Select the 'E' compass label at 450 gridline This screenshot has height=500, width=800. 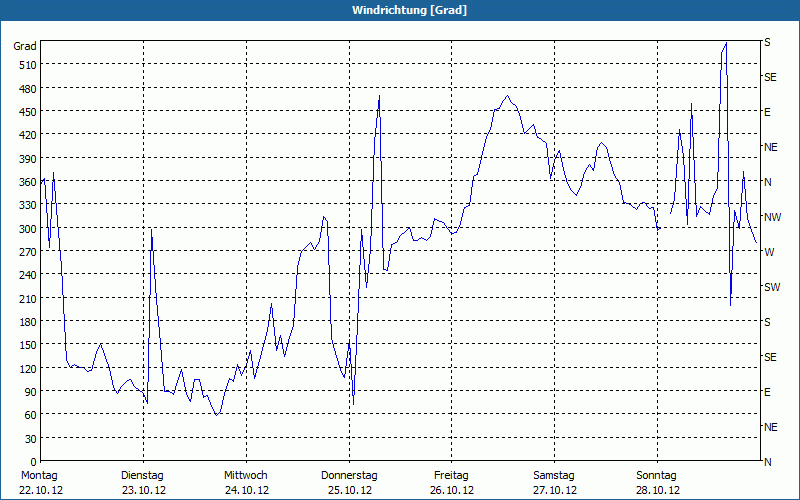[767, 112]
